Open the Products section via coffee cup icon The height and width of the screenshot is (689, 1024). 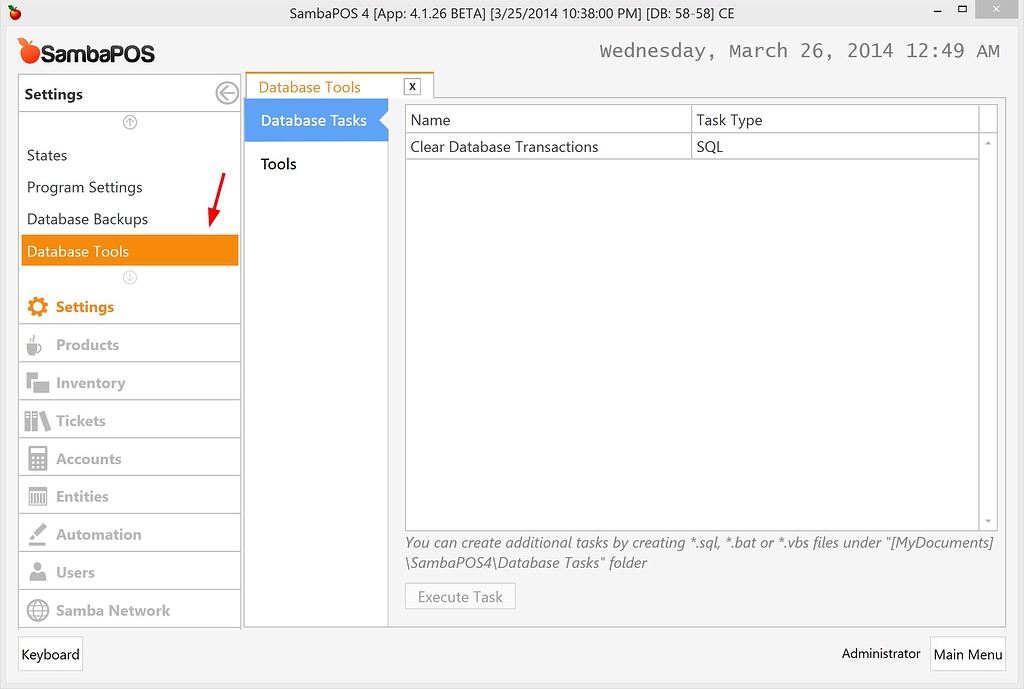pyautogui.click(x=37, y=343)
